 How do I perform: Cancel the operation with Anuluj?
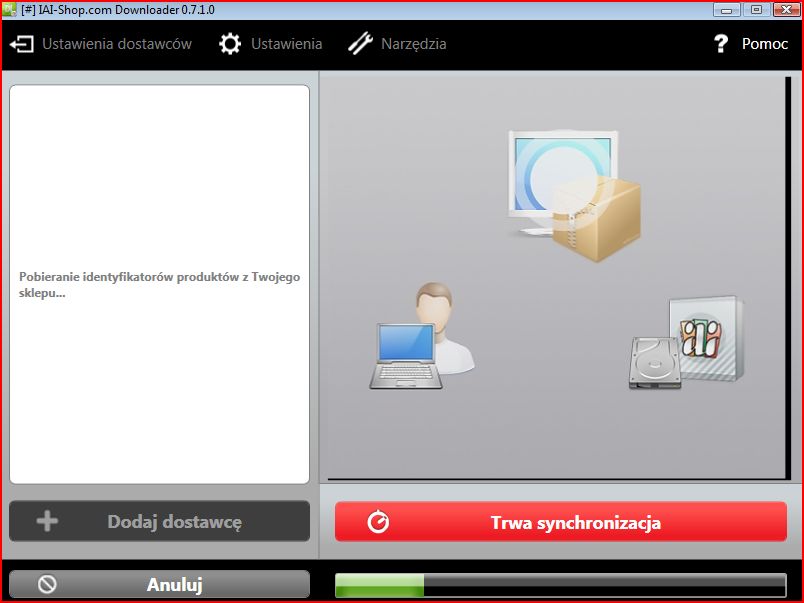point(159,584)
